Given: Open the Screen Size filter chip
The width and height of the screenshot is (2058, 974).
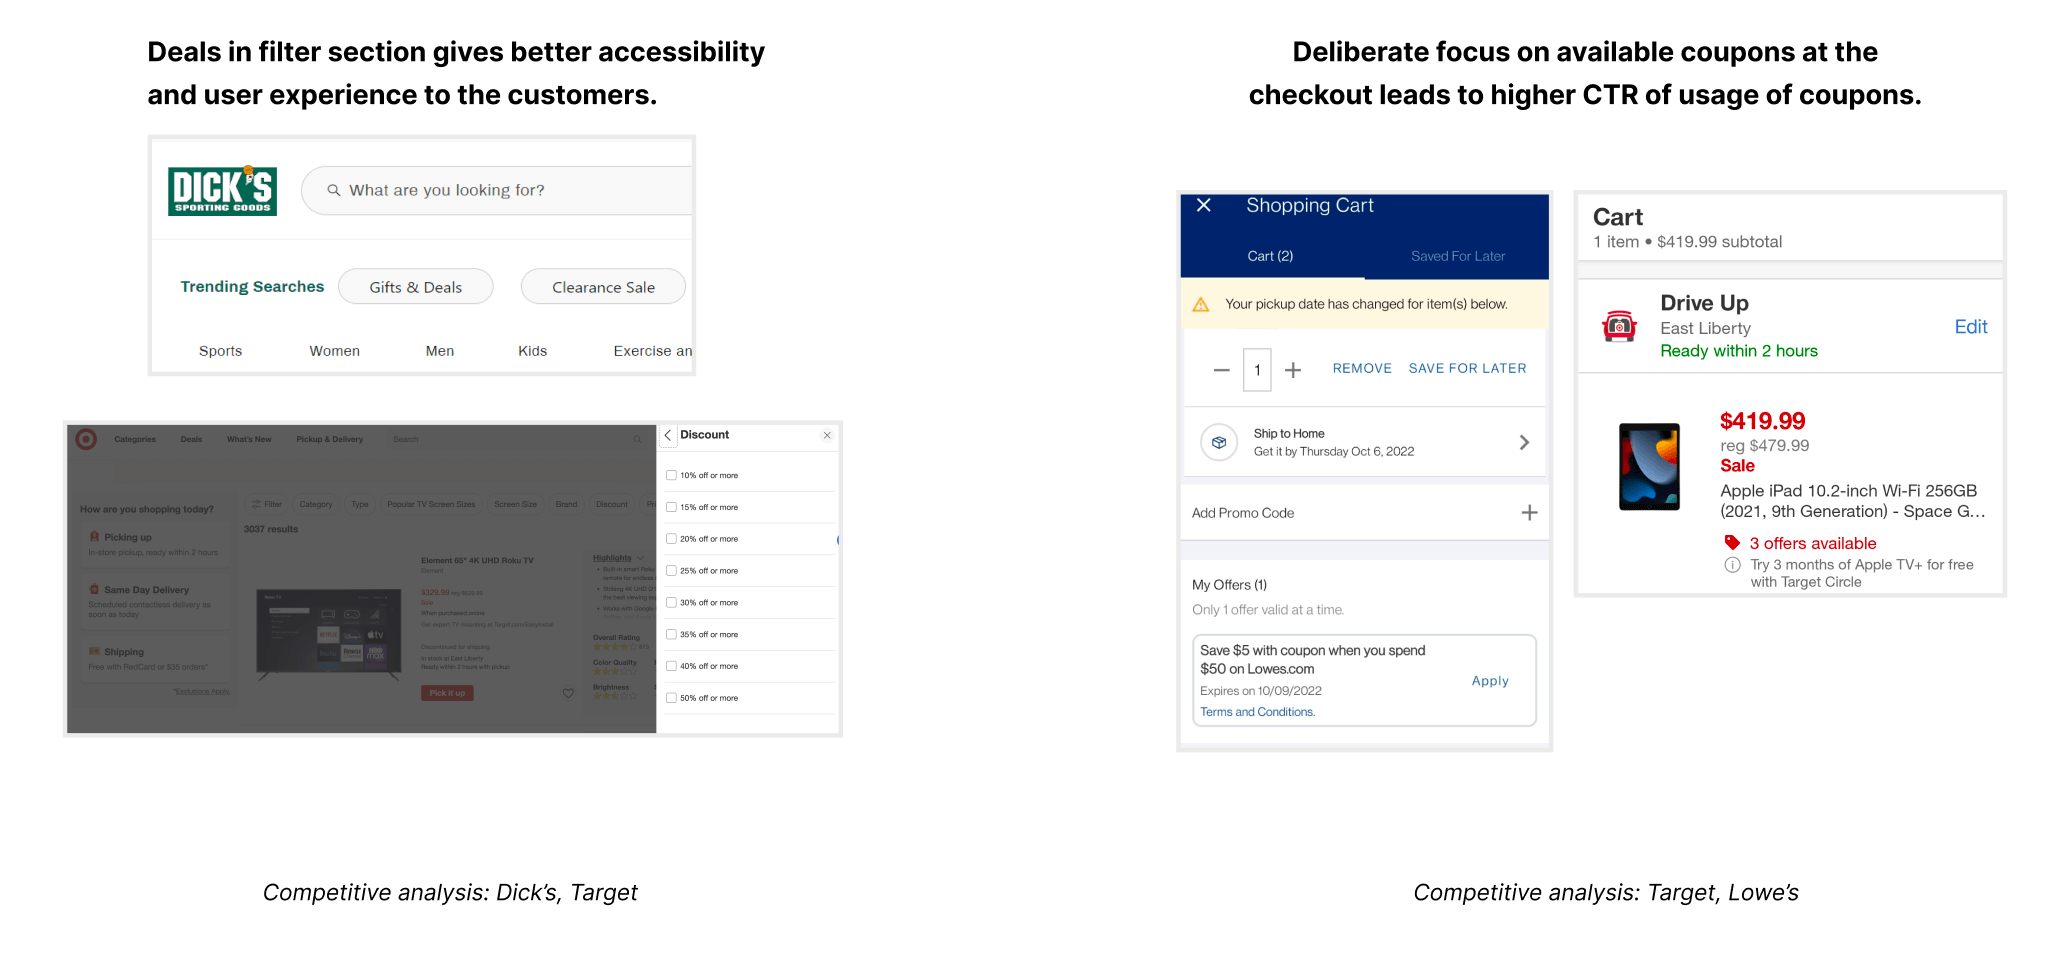Looking at the screenshot, I should pos(515,504).
